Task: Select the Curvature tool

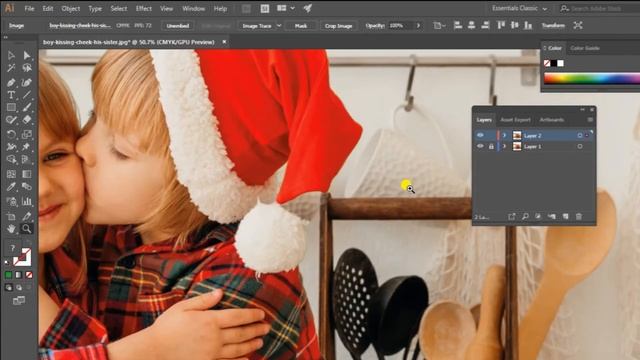Action: coord(27,83)
